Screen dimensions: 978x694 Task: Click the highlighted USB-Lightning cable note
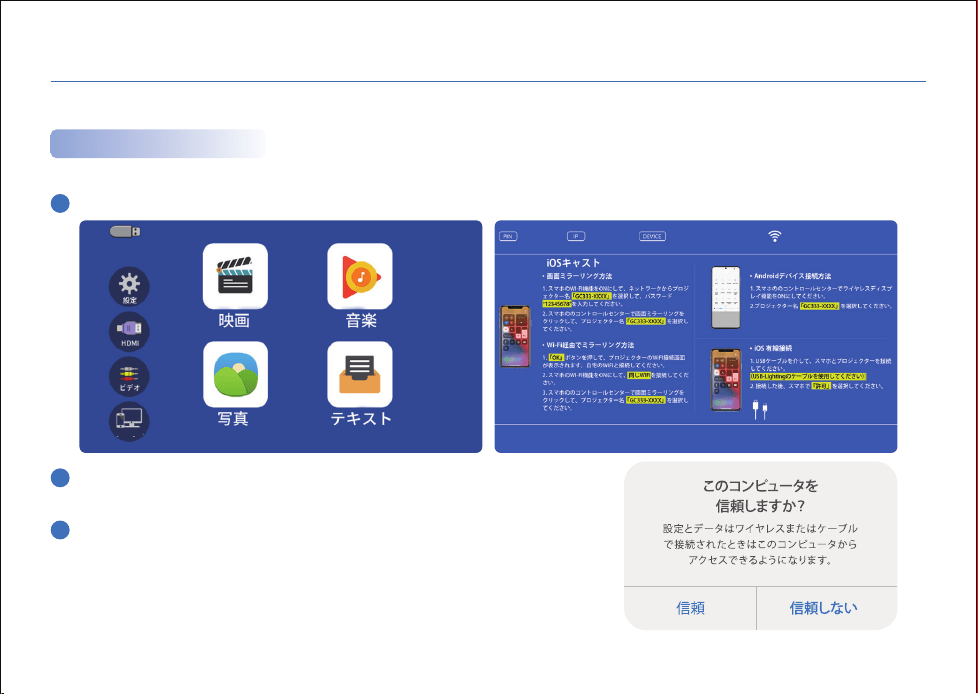tap(808, 377)
